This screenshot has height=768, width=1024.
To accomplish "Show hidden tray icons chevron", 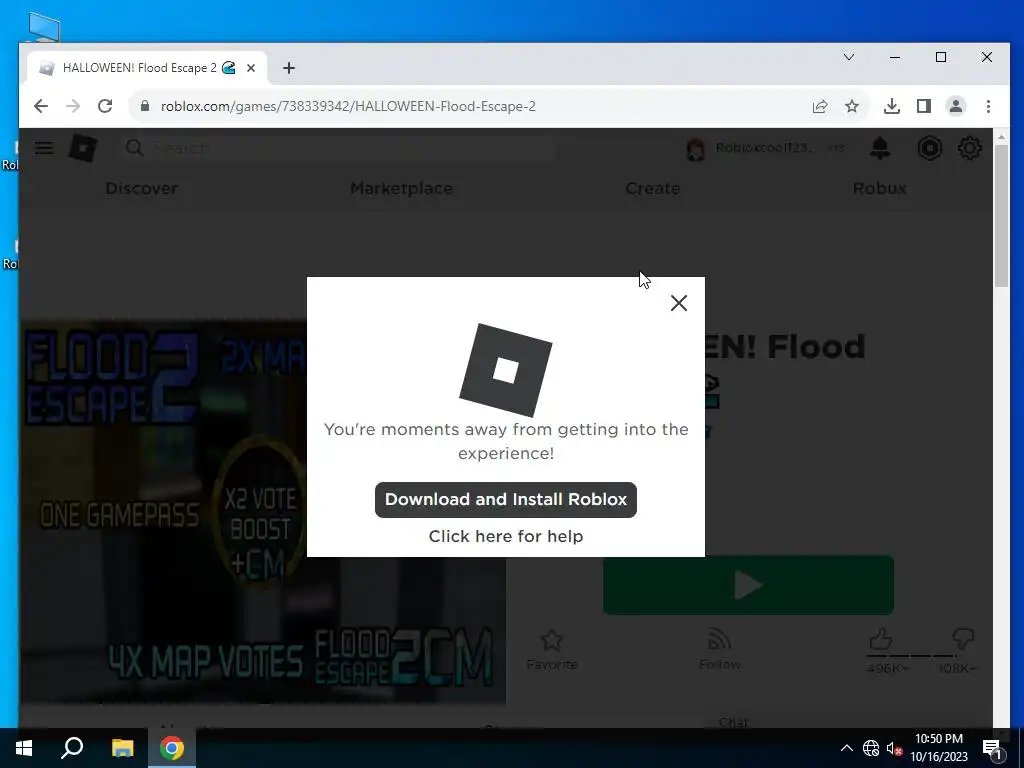I will pos(846,748).
